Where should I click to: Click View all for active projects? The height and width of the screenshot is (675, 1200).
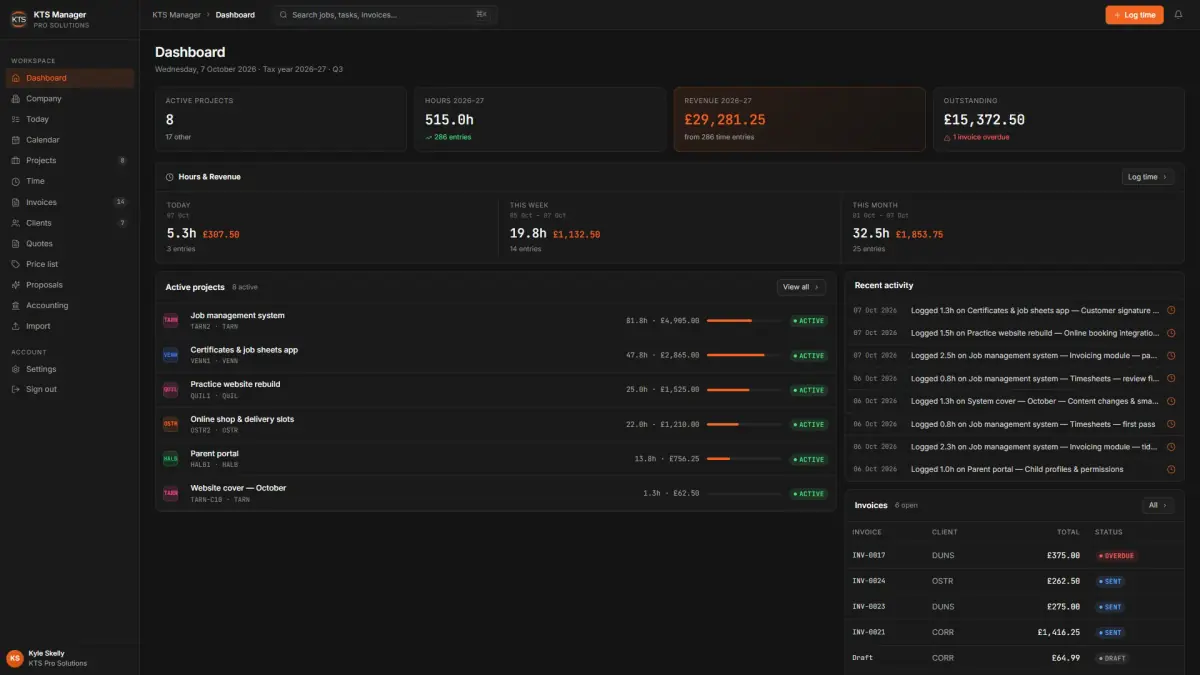tap(801, 287)
